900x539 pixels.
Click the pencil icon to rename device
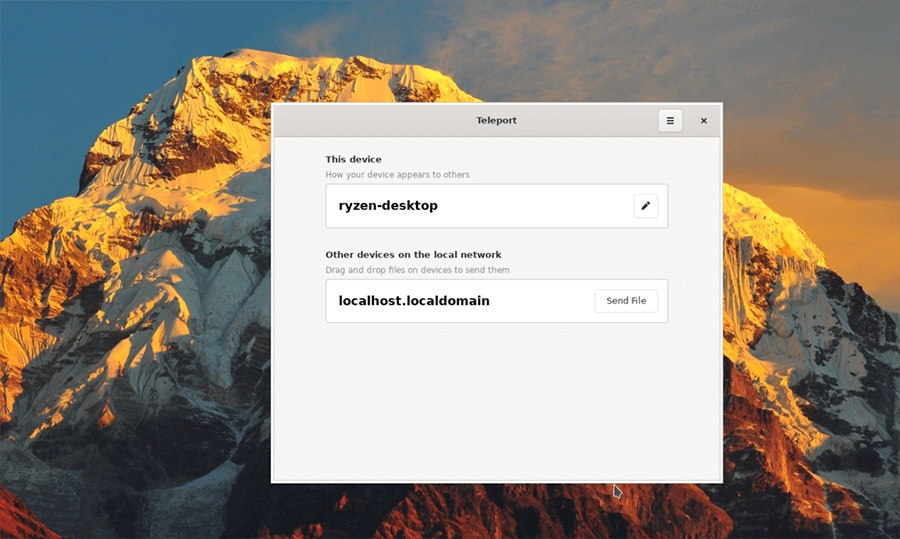646,206
